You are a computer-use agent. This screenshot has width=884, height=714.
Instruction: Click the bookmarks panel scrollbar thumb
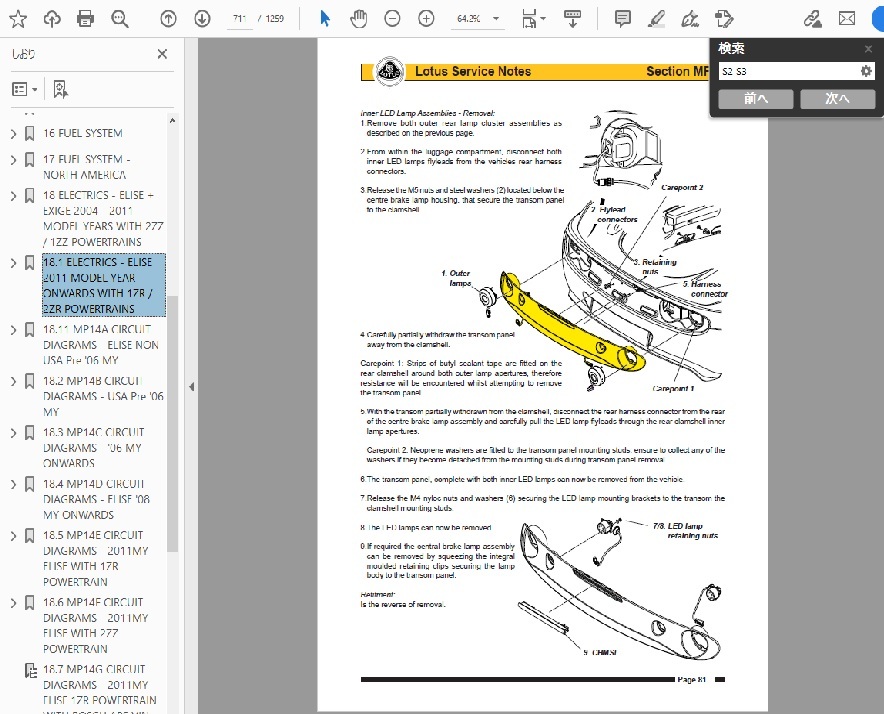coord(173,423)
